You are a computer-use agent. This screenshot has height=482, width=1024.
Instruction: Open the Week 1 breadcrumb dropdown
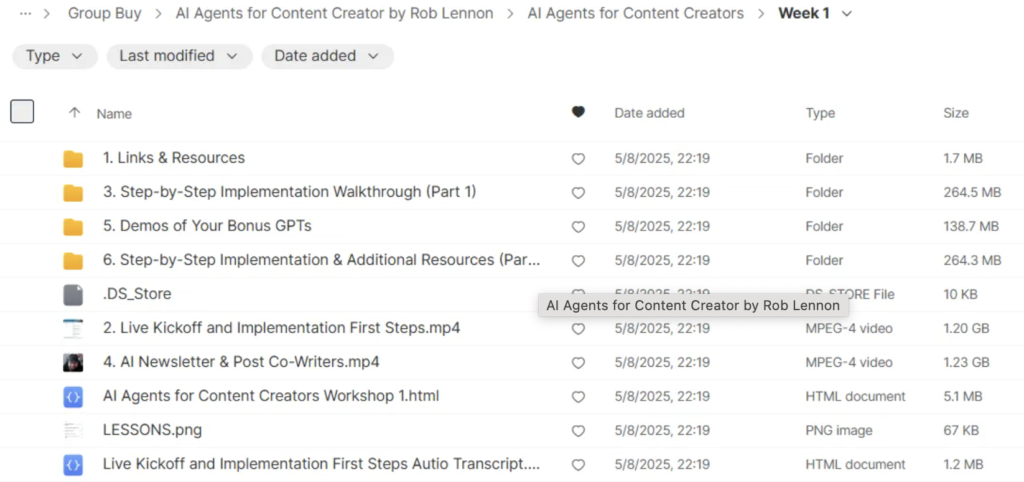(848, 14)
